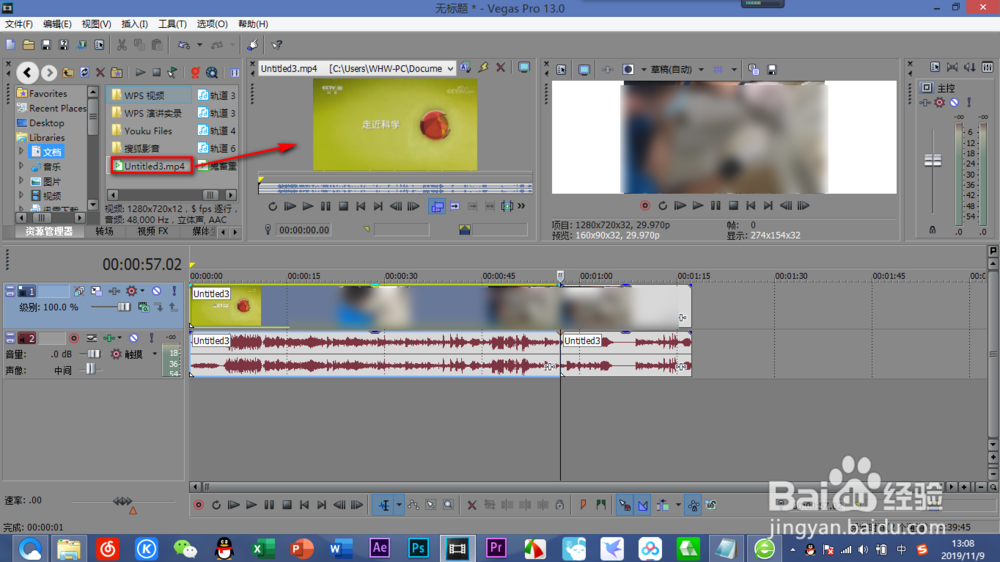
Task: Select Untitled3.mp4 in the Explorer list
Action: click(152, 166)
